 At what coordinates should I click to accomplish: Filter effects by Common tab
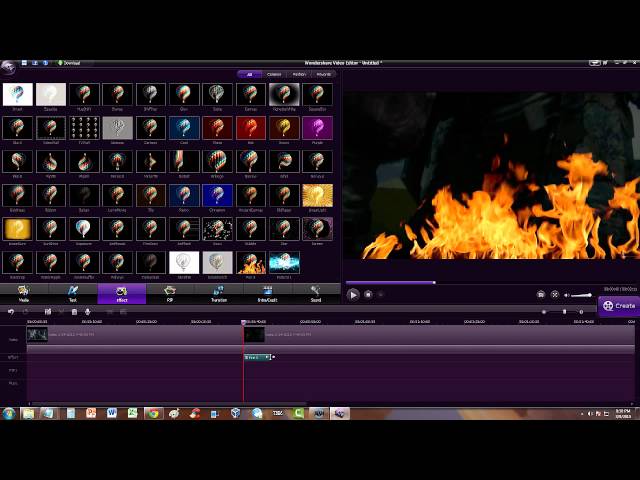(x=274, y=74)
